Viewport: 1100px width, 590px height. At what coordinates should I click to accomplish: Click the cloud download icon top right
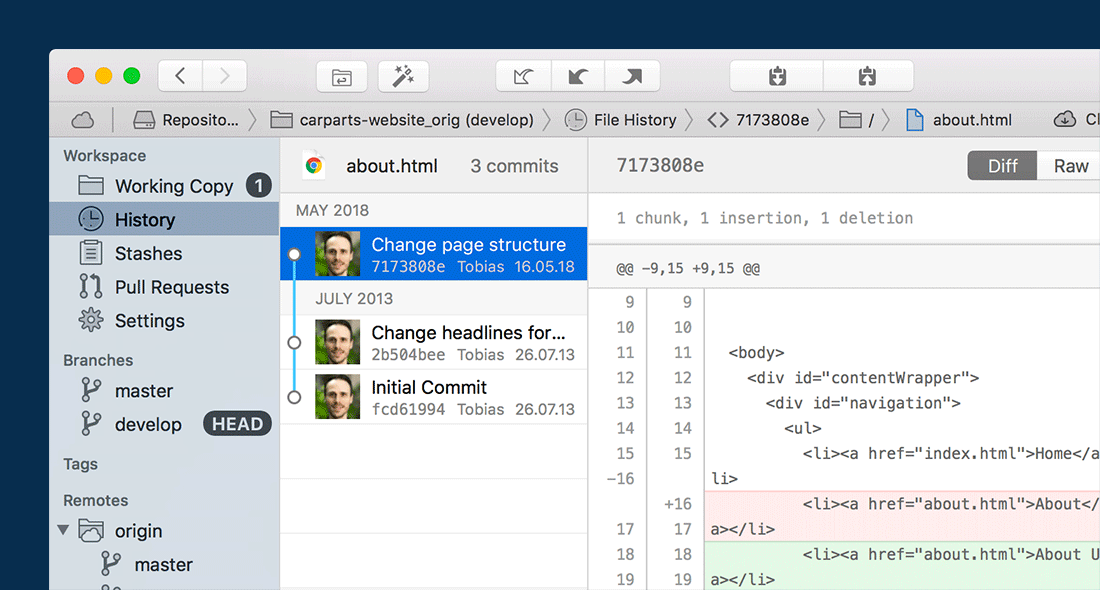(x=1064, y=118)
